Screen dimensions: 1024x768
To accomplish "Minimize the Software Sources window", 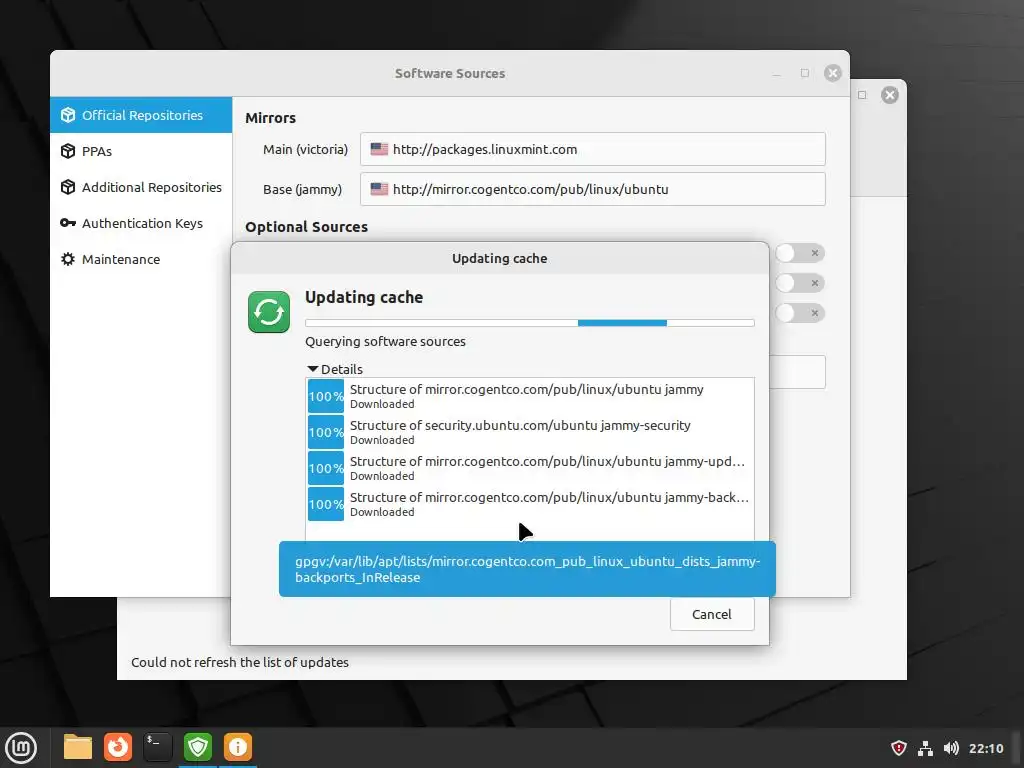I will click(776, 74).
